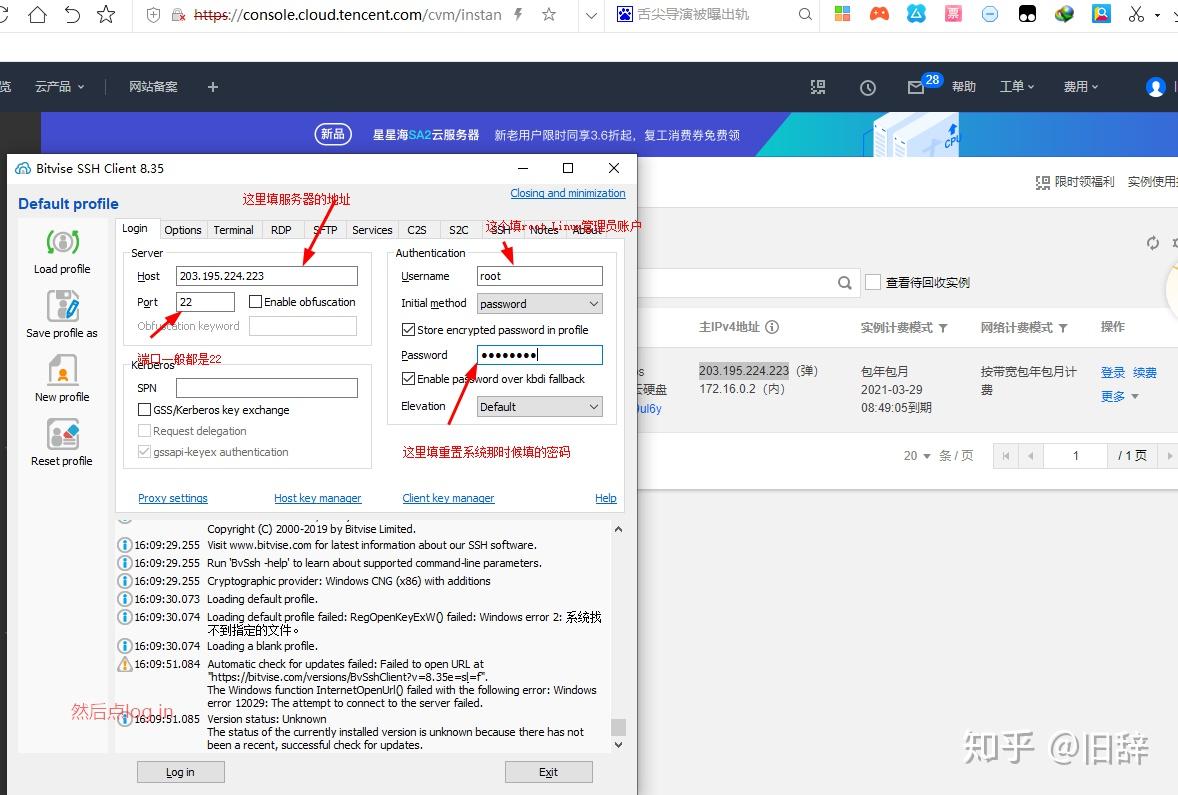
Task: Open browser home page icon
Action: tap(37, 14)
